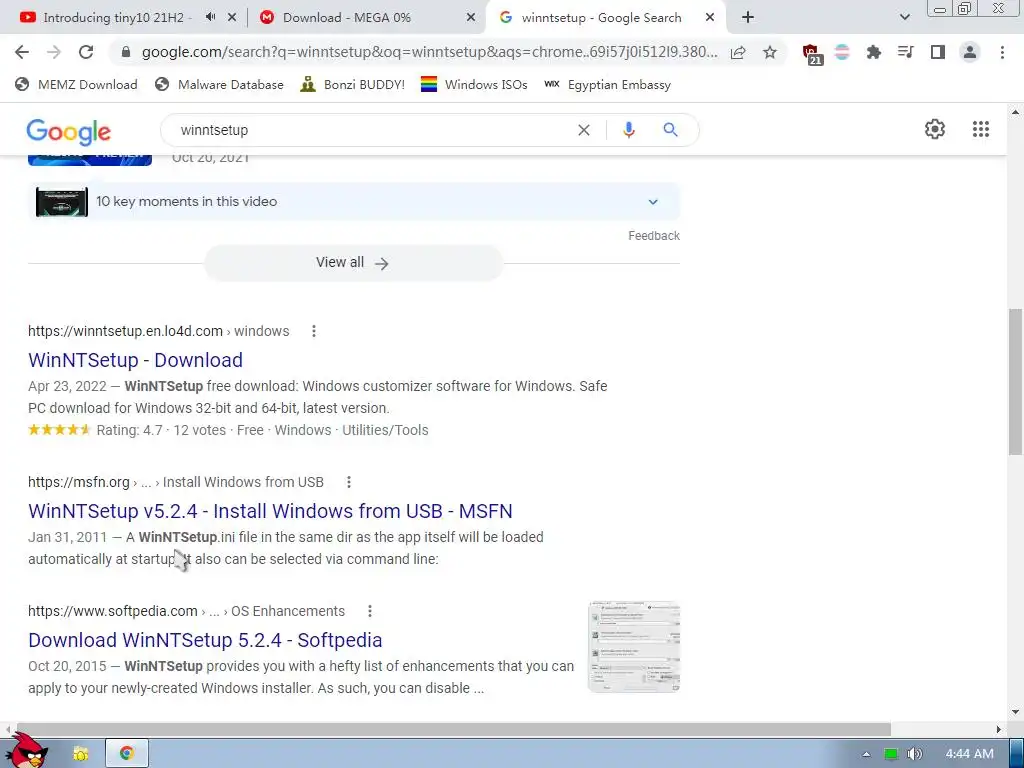Click the https://www.softpedia.com breadcrumb
The width and height of the screenshot is (1024, 768).
(112, 611)
